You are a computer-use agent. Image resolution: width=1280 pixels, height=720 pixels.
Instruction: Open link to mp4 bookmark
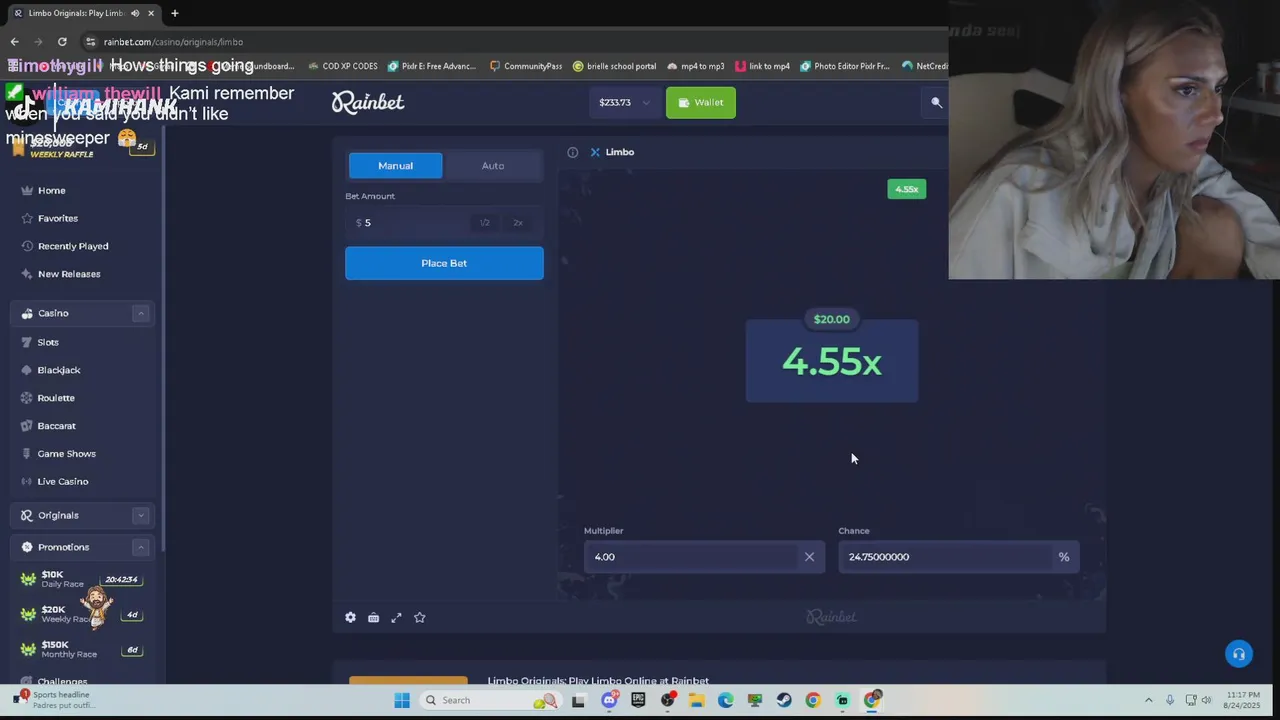[x=762, y=66]
